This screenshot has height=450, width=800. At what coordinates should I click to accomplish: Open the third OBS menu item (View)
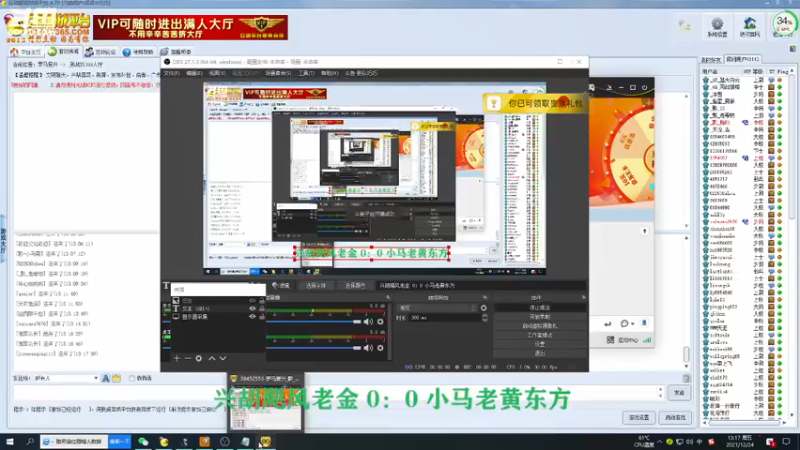coord(217,73)
